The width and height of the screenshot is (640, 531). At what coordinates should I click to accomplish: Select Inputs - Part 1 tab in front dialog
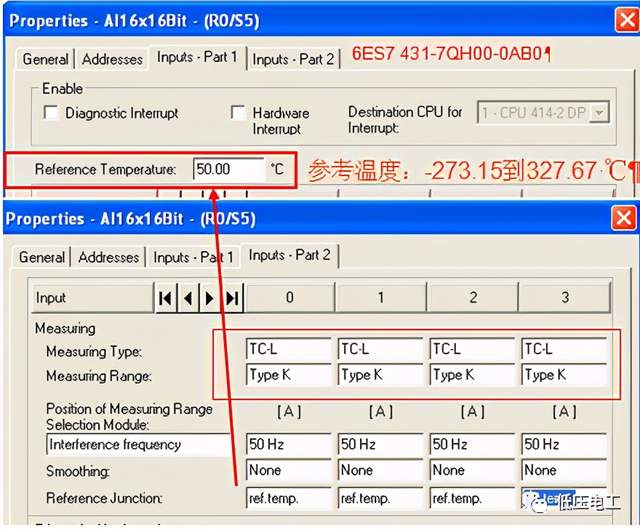tap(193, 257)
